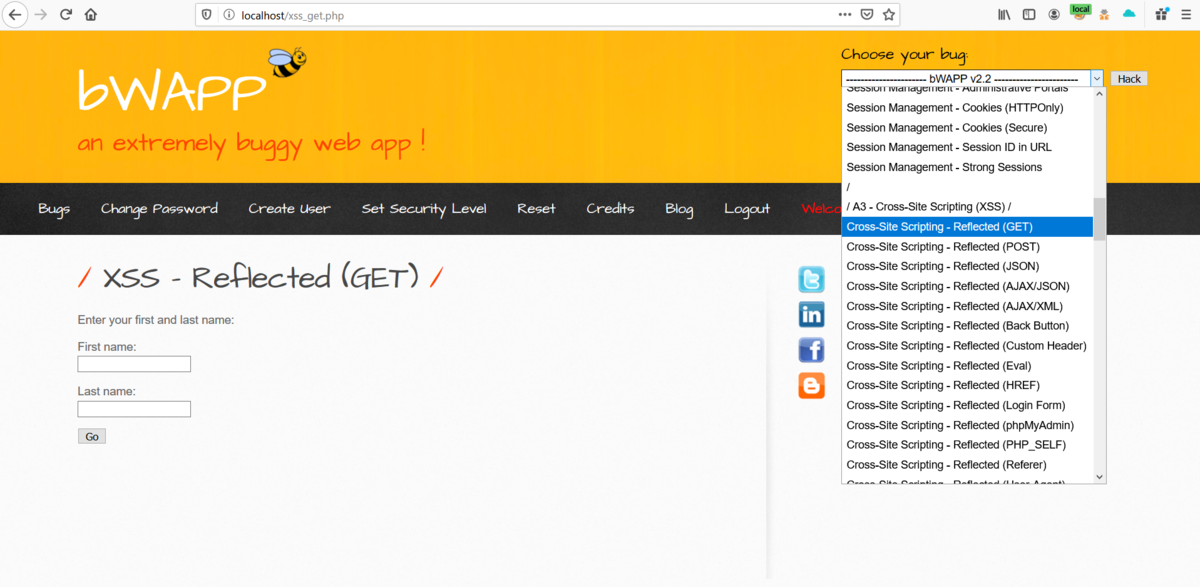Open the Firefox account icon
The width and height of the screenshot is (1200, 587).
point(1054,15)
